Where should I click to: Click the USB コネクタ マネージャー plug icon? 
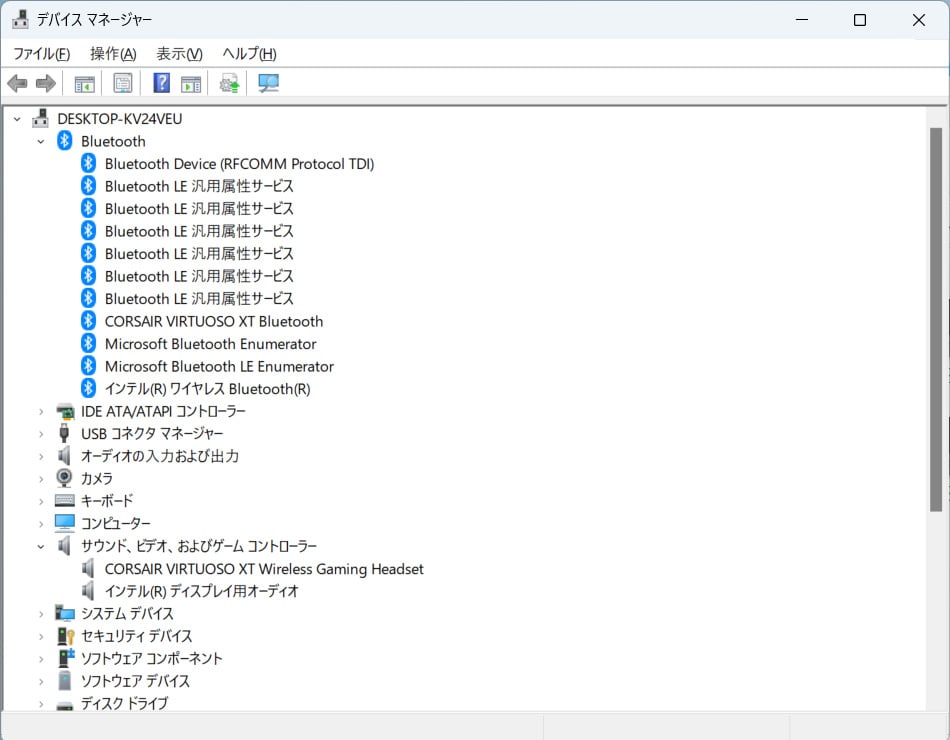coord(64,433)
